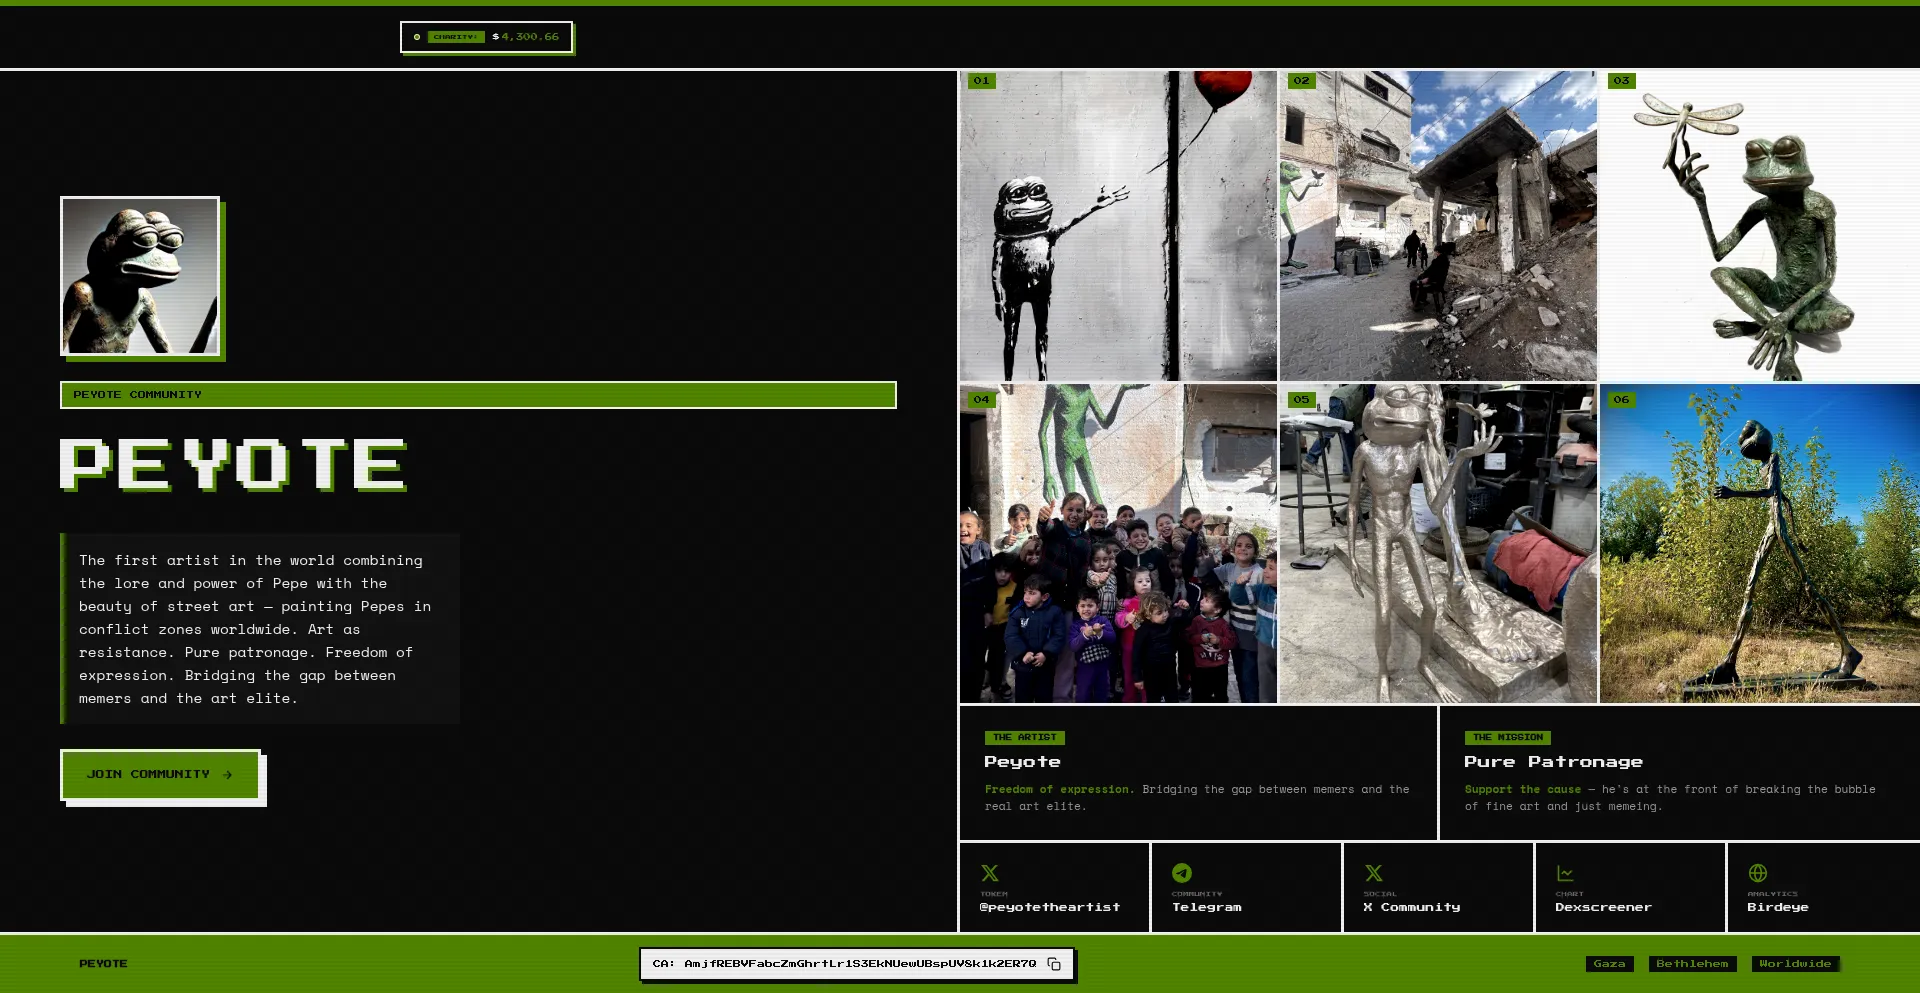
Task: Open the Dexscreener chart icon
Action: [x=1565, y=873]
